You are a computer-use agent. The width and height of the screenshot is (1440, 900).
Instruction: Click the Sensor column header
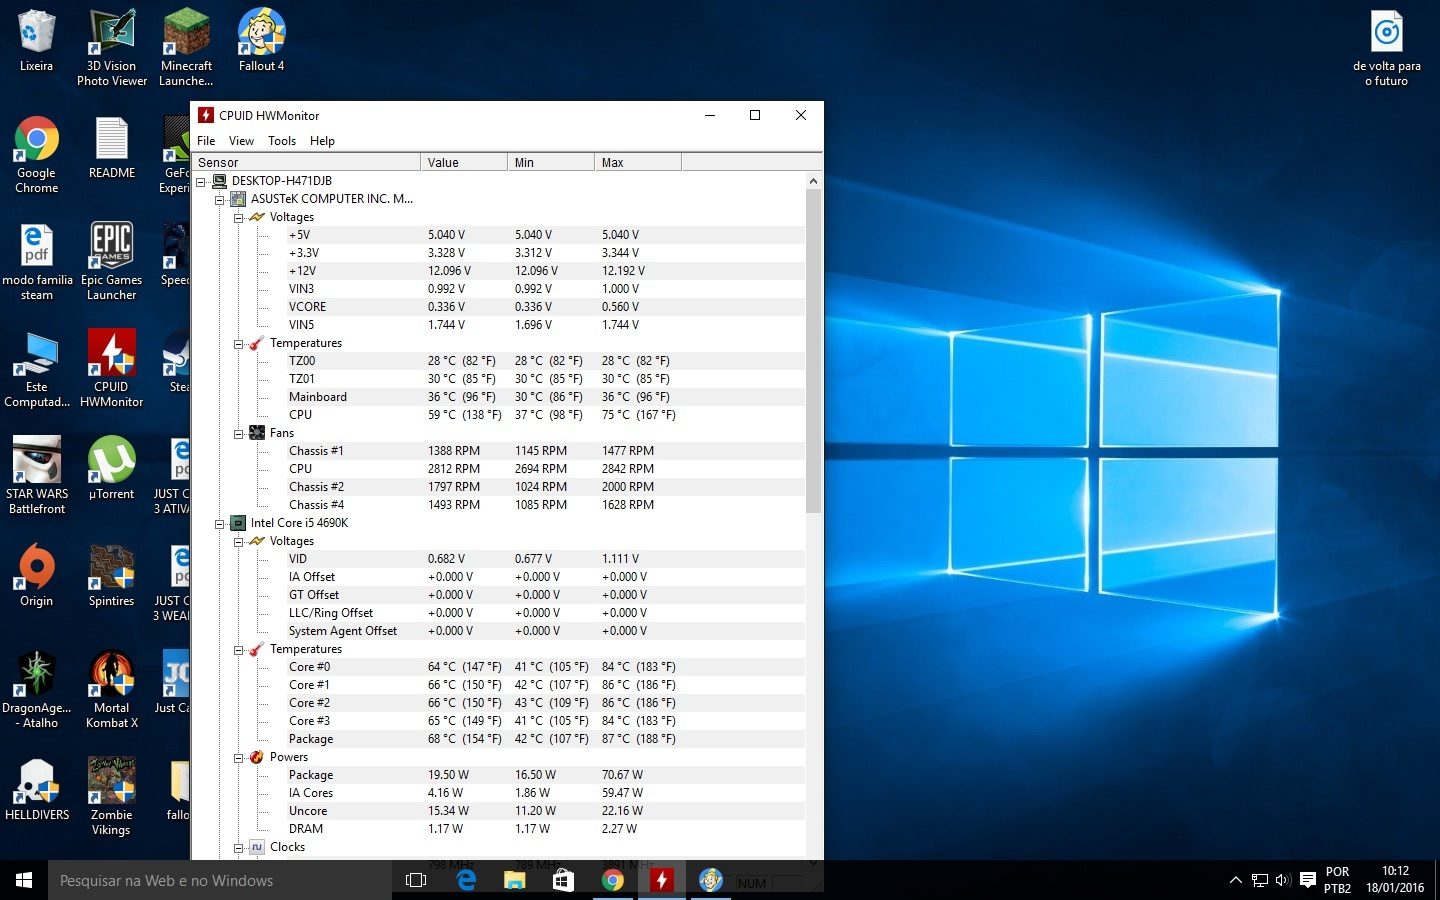click(306, 162)
